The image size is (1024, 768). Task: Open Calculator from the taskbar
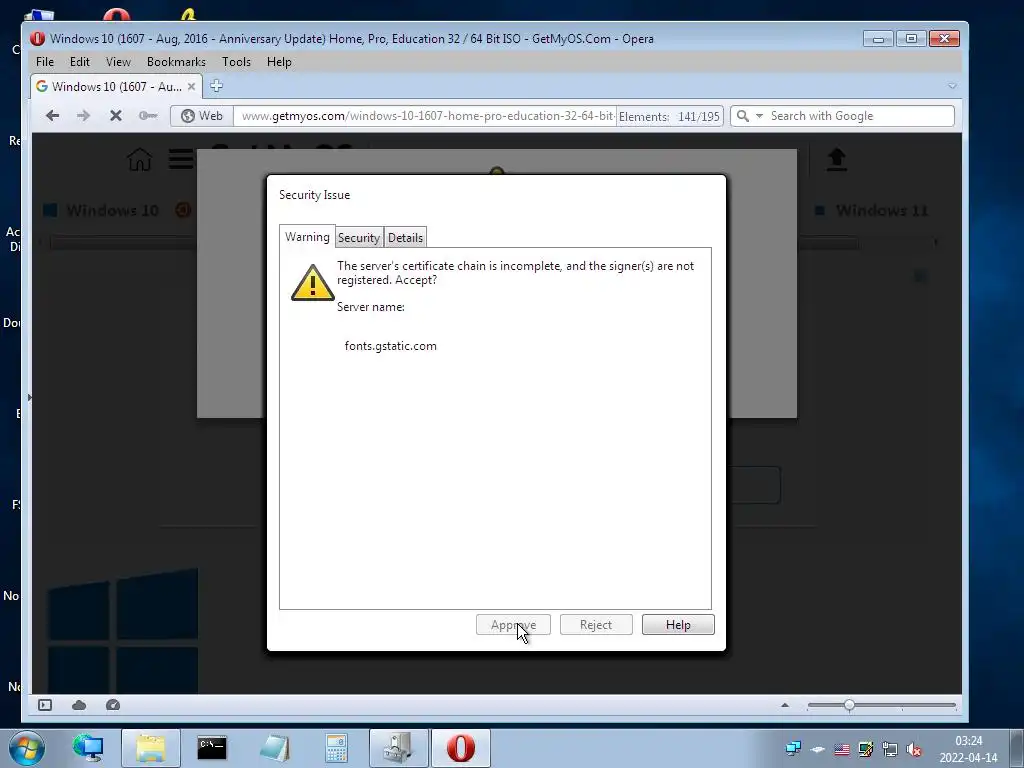[336, 748]
